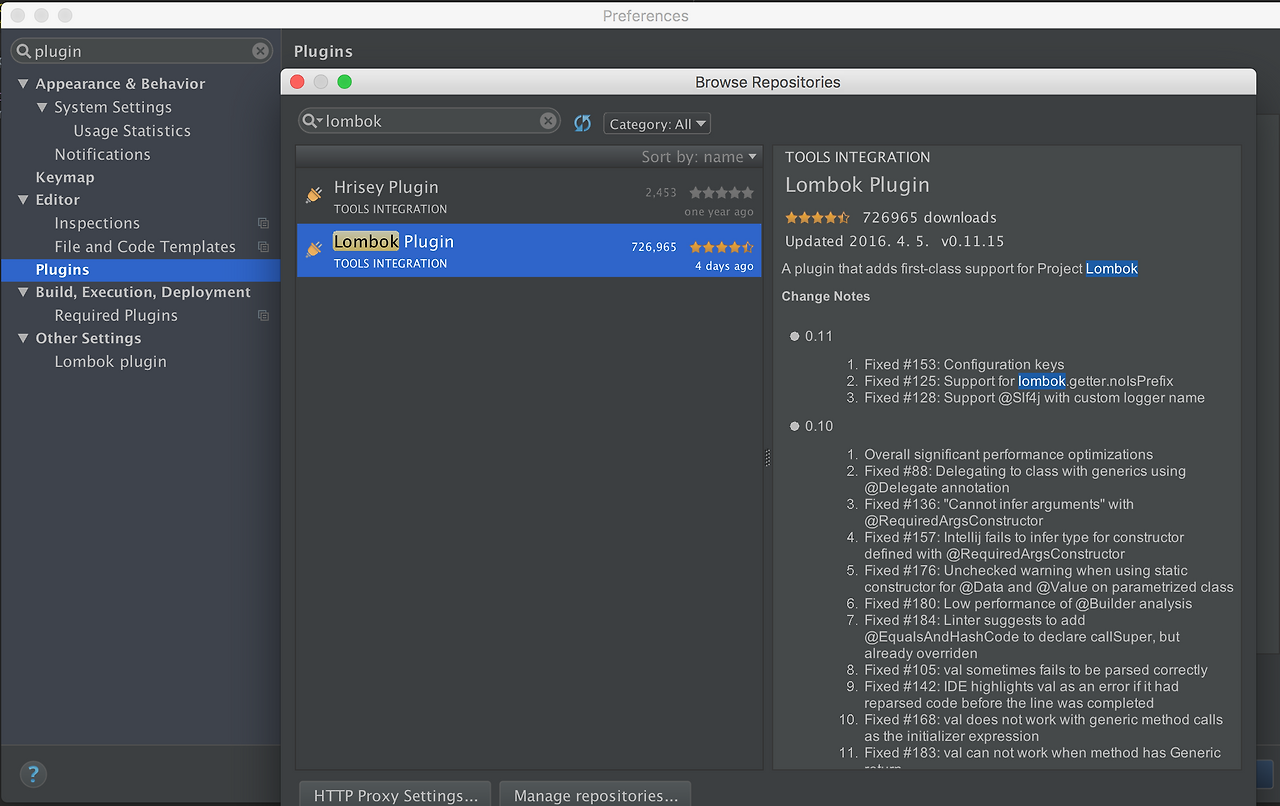The height and width of the screenshot is (806, 1280).
Task: Click the Manage repositories... button
Action: [595, 795]
